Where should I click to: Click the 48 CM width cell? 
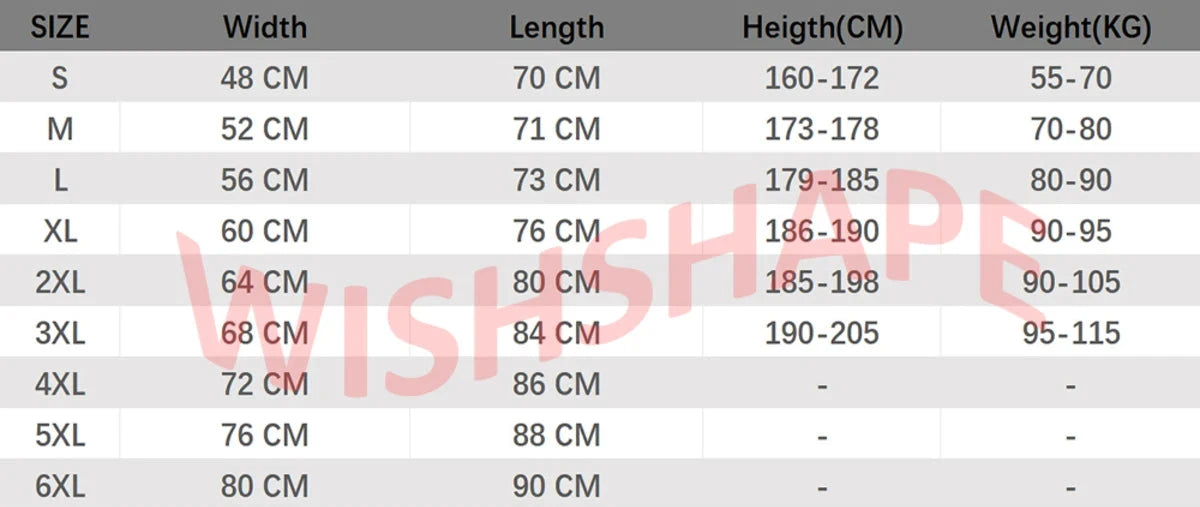[264, 78]
